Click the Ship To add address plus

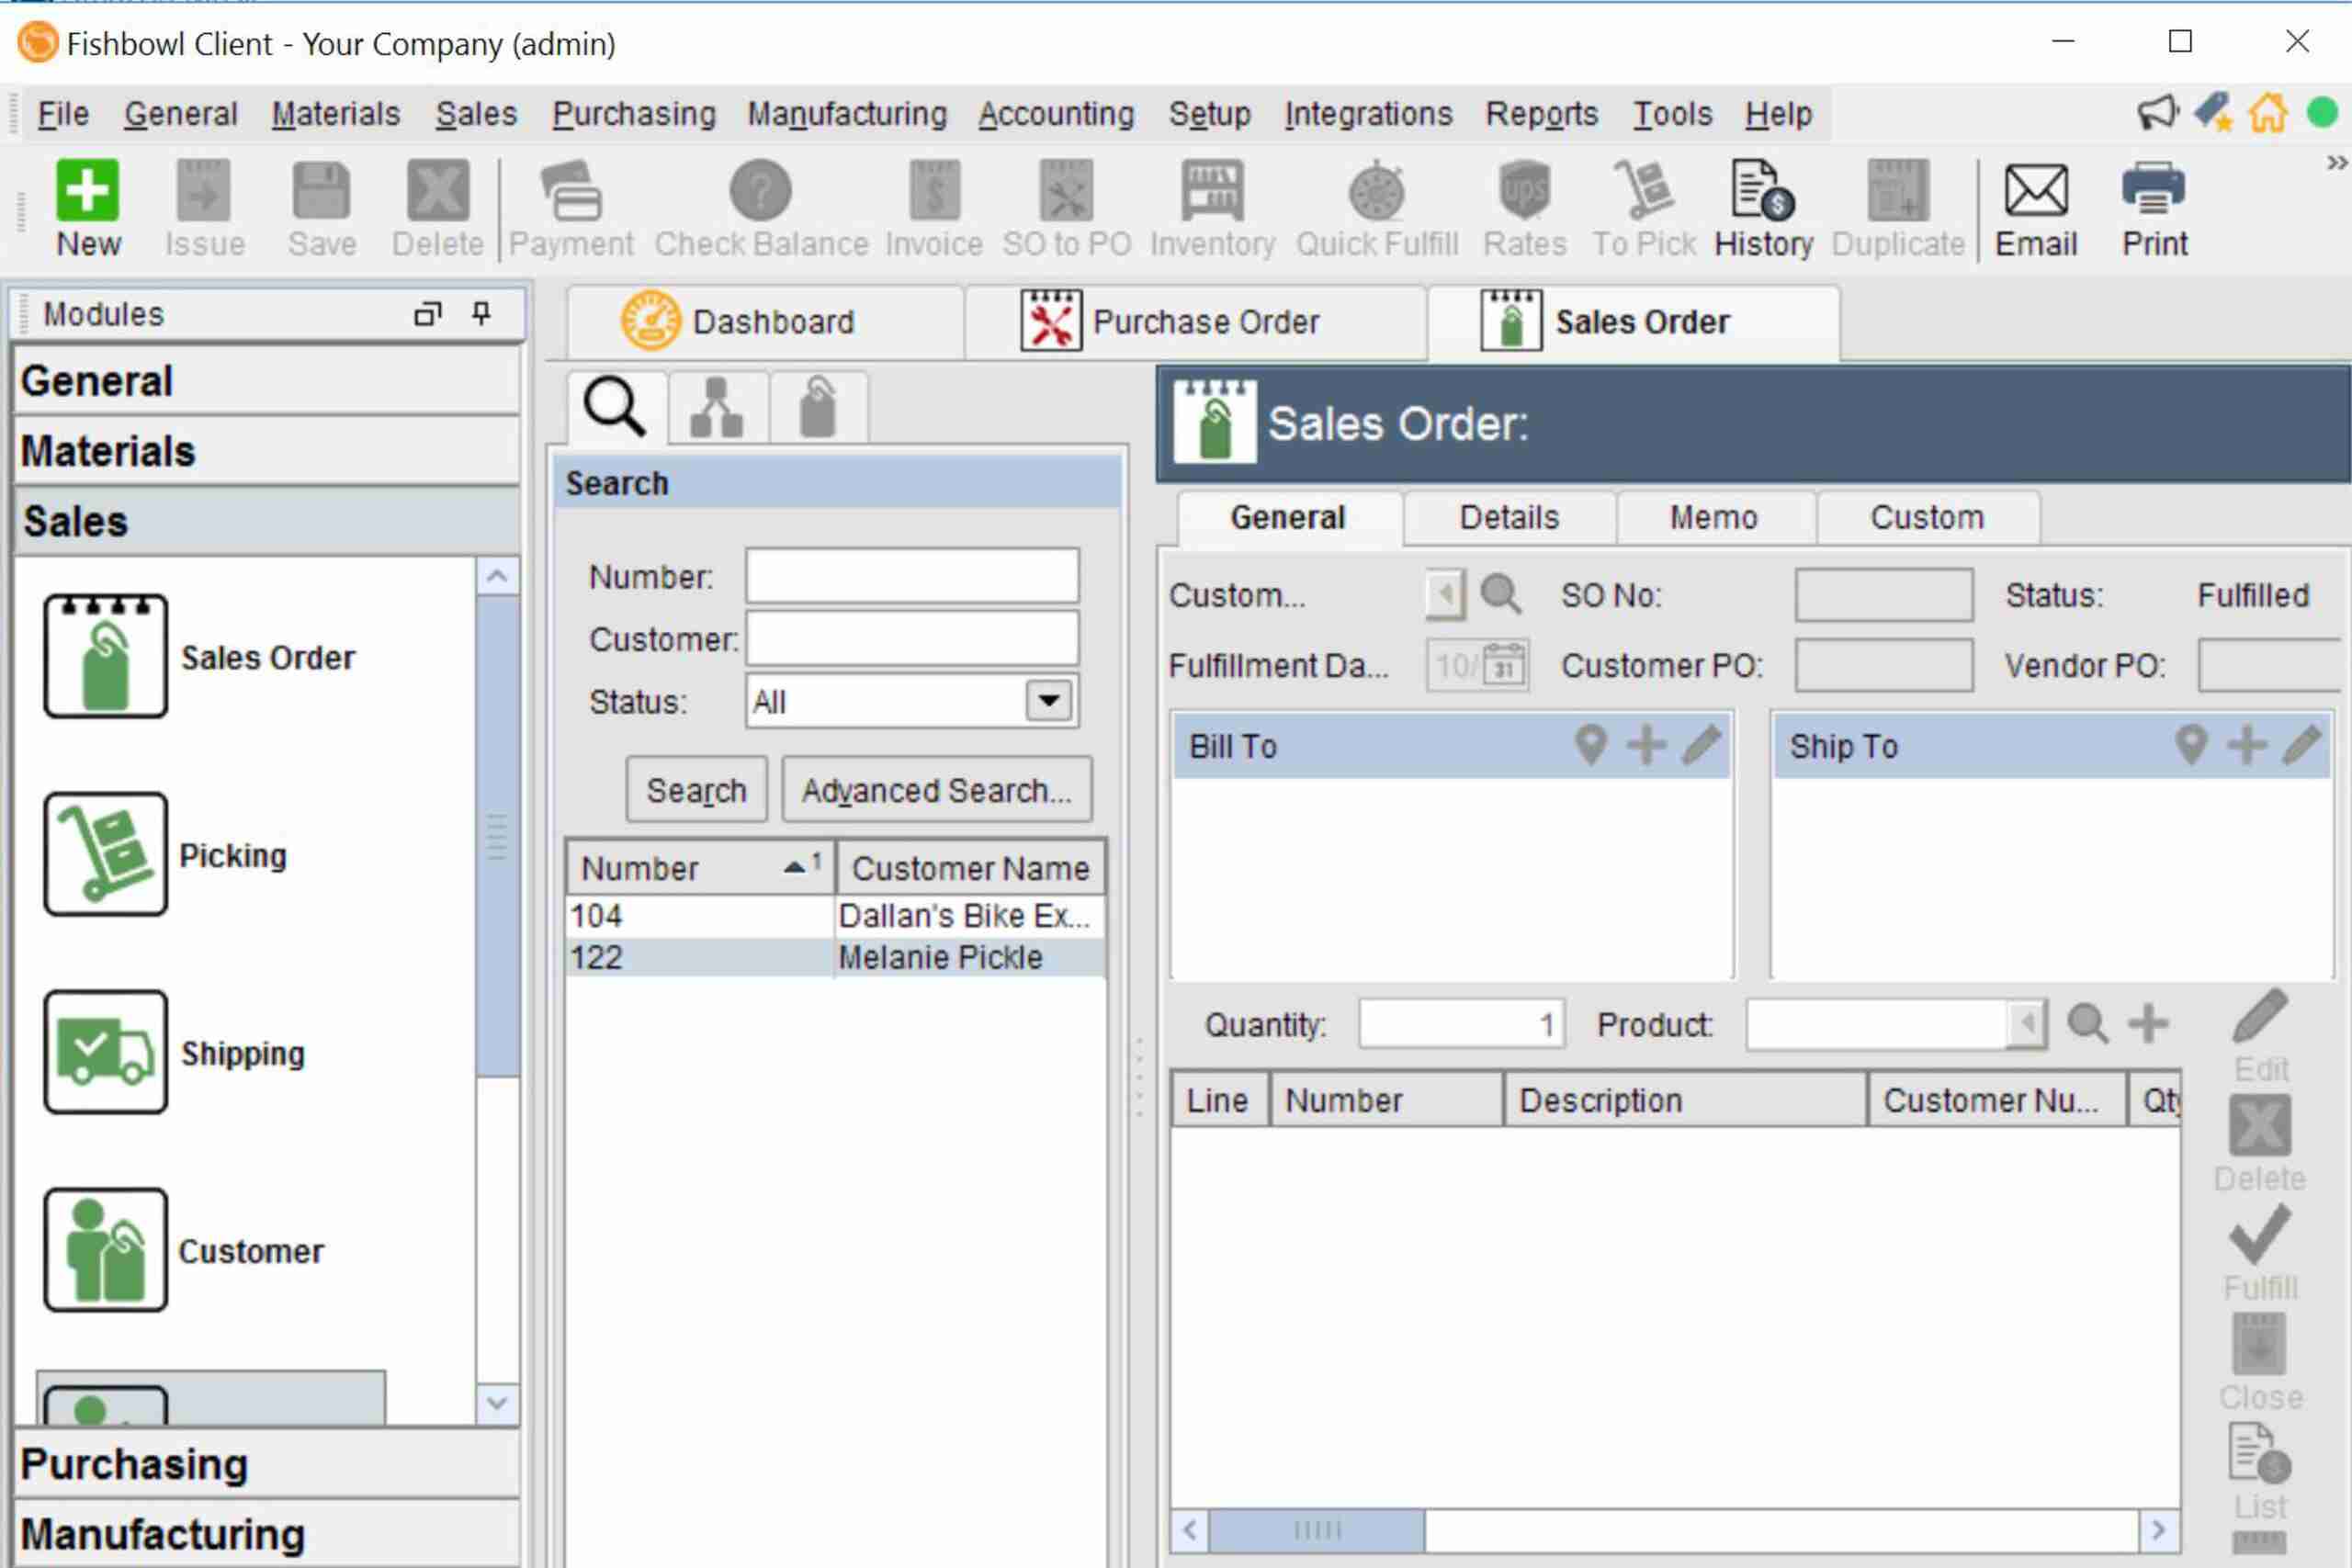(x=2246, y=745)
